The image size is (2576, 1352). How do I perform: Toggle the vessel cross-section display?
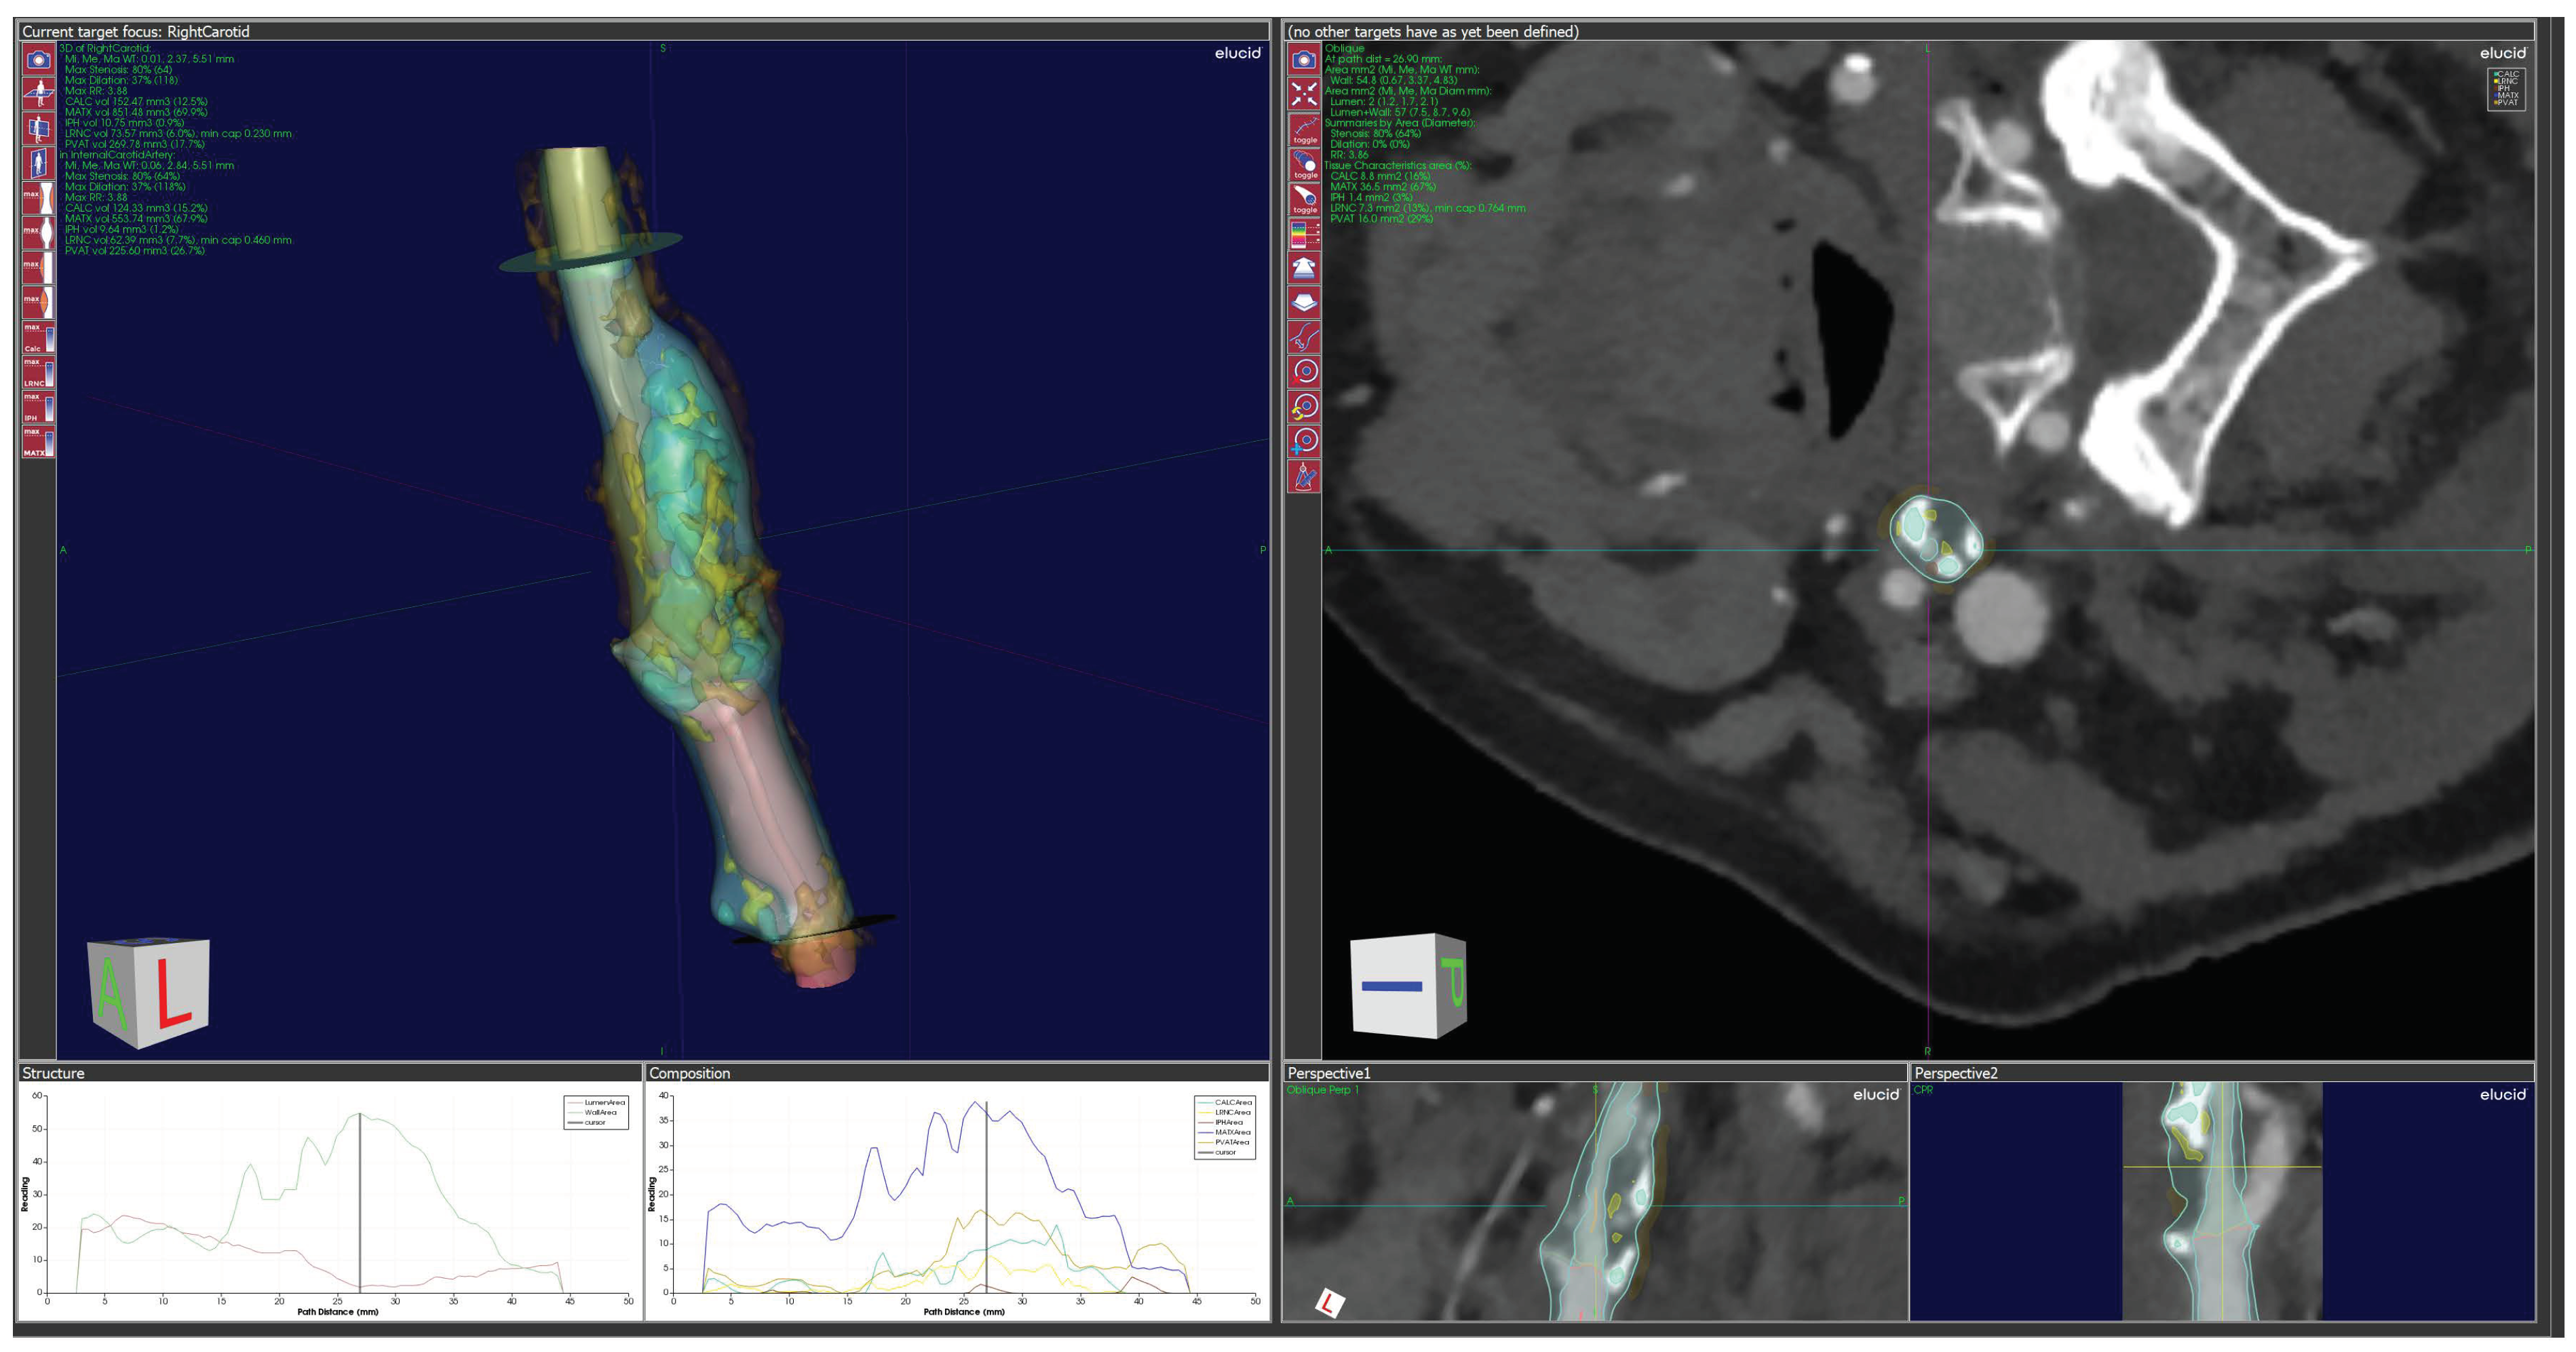point(1304,199)
